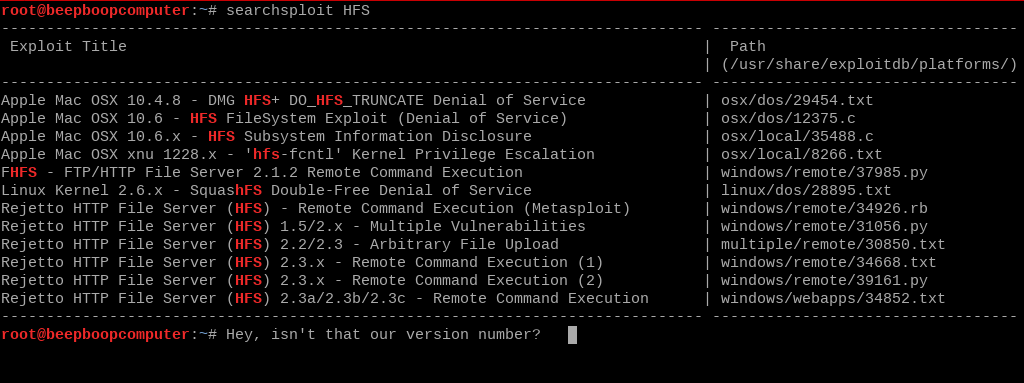
Task: Click the searchsploit HFS command text
Action: [x=298, y=11]
